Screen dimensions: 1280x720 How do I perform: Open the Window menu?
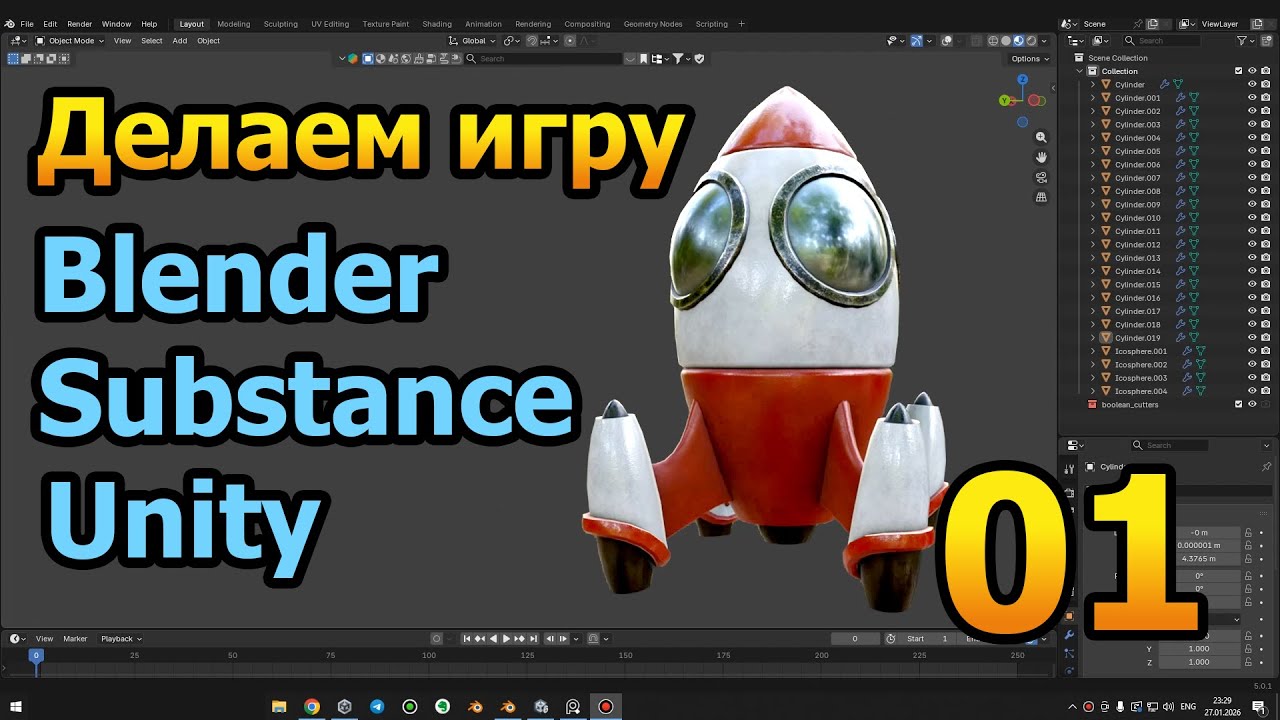coord(116,24)
